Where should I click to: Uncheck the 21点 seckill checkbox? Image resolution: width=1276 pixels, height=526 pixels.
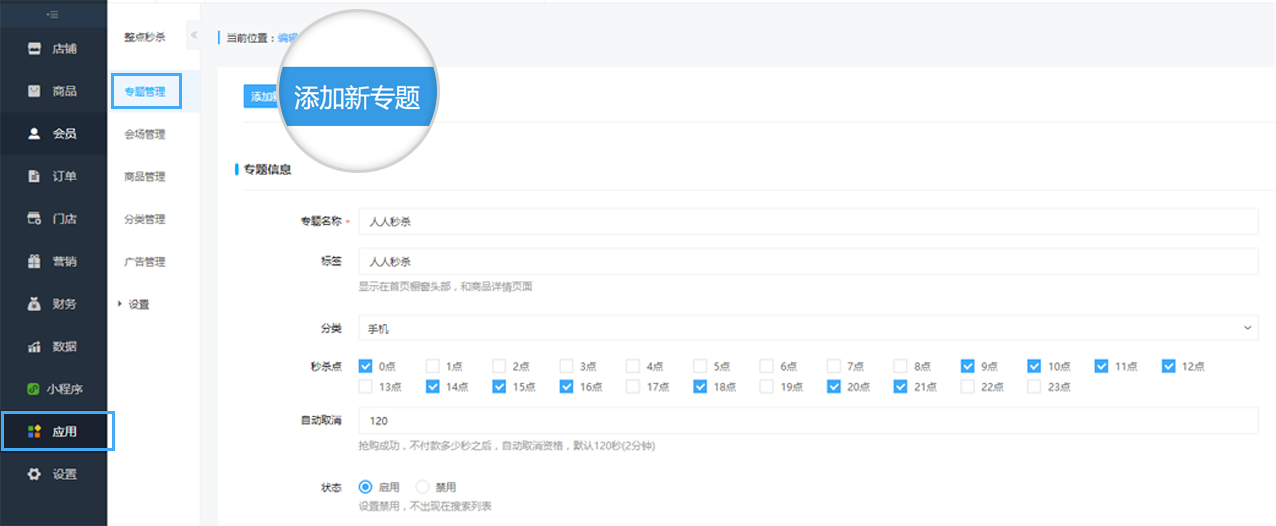[x=901, y=386]
